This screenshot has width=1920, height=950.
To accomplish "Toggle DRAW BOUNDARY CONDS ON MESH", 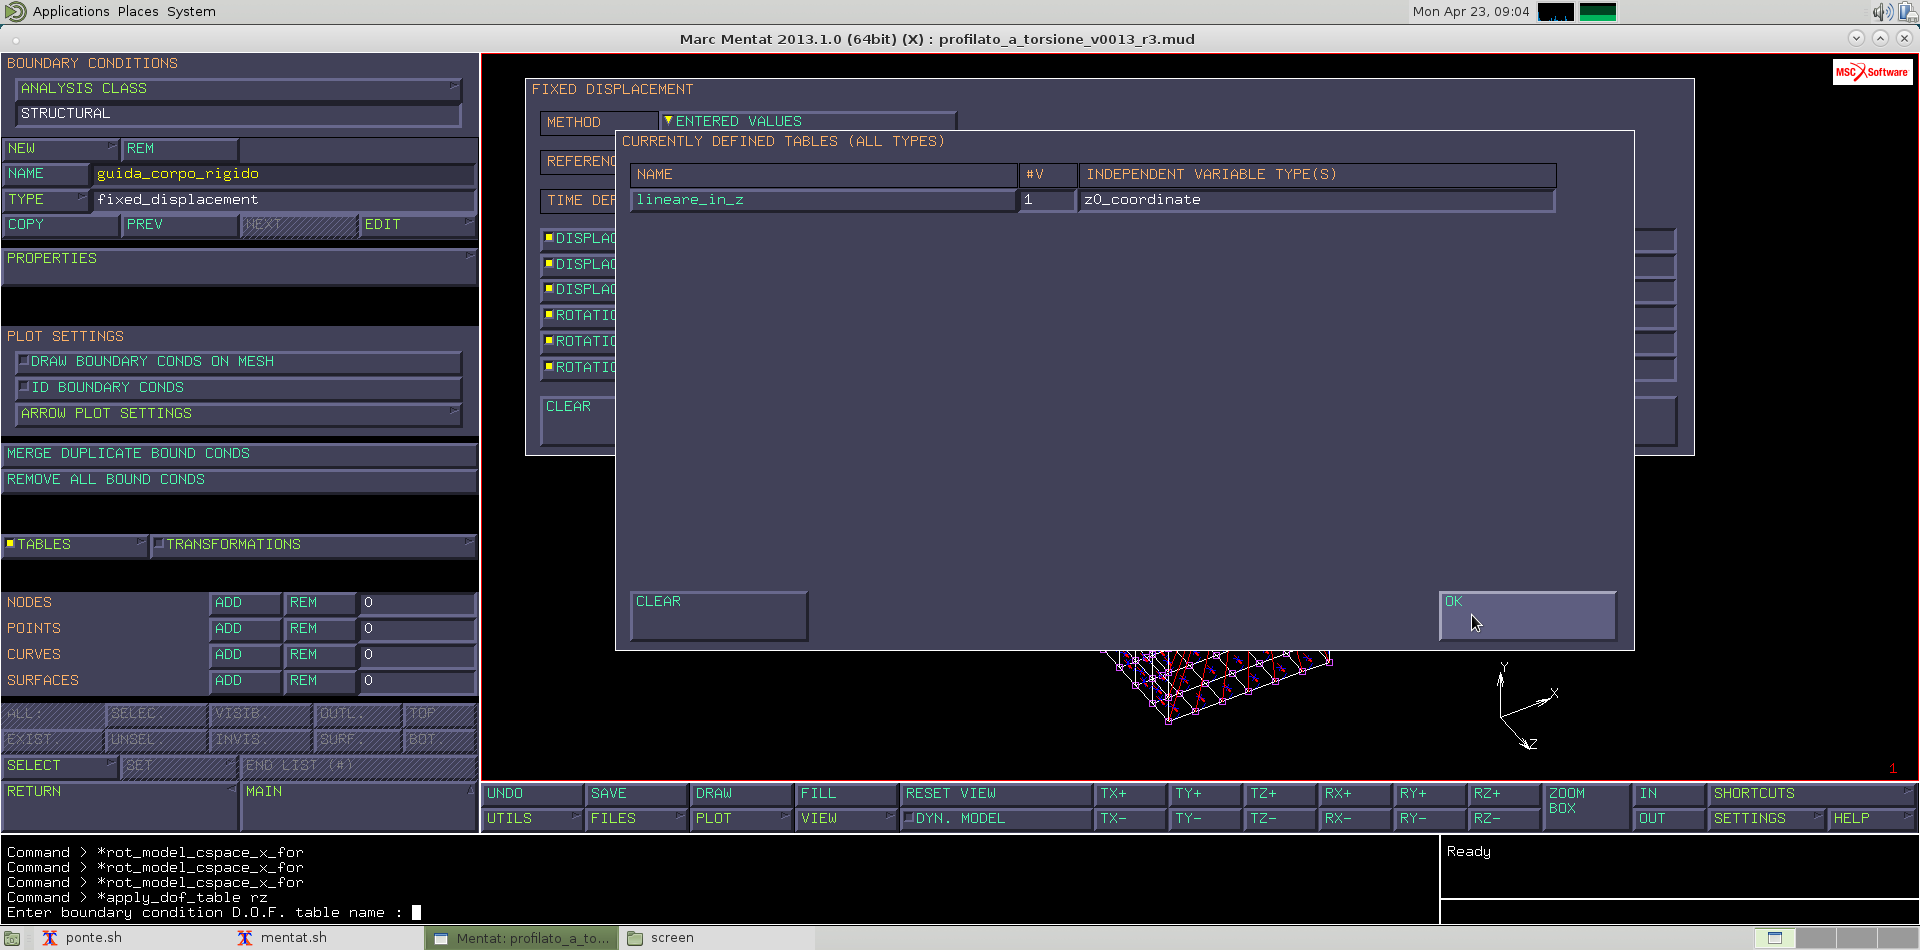I will 239,362.
